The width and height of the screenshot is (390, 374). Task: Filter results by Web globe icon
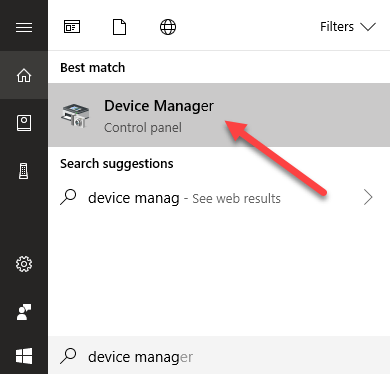[x=168, y=27]
